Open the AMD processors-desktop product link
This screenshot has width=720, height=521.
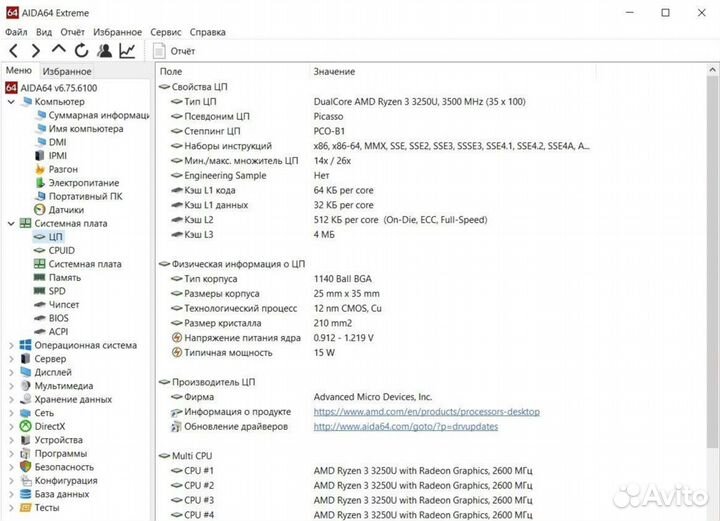tap(427, 412)
